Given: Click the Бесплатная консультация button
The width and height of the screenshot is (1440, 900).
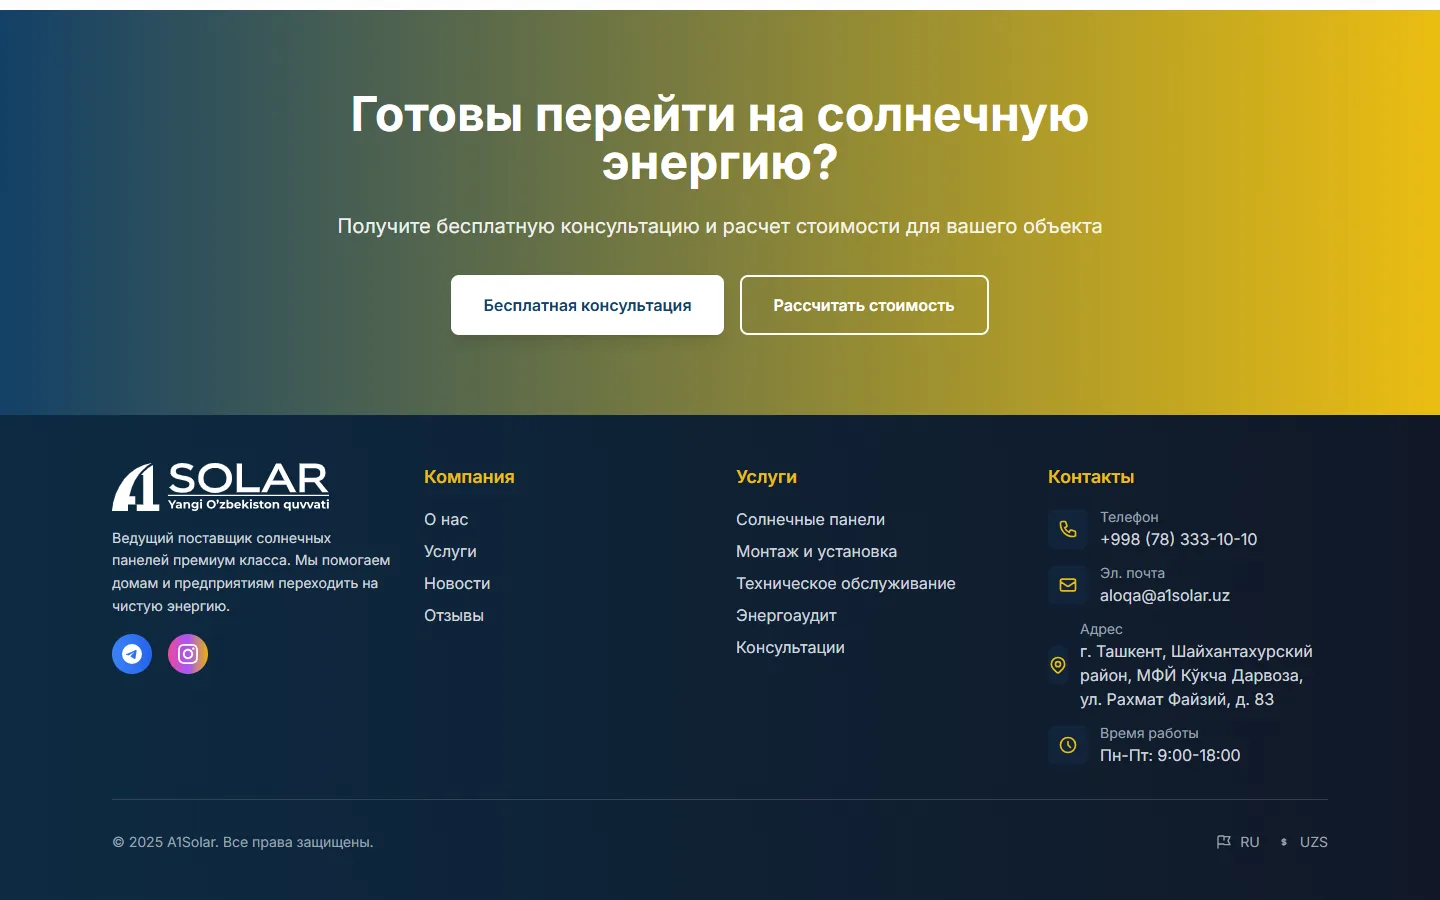Looking at the screenshot, I should coord(587,305).
